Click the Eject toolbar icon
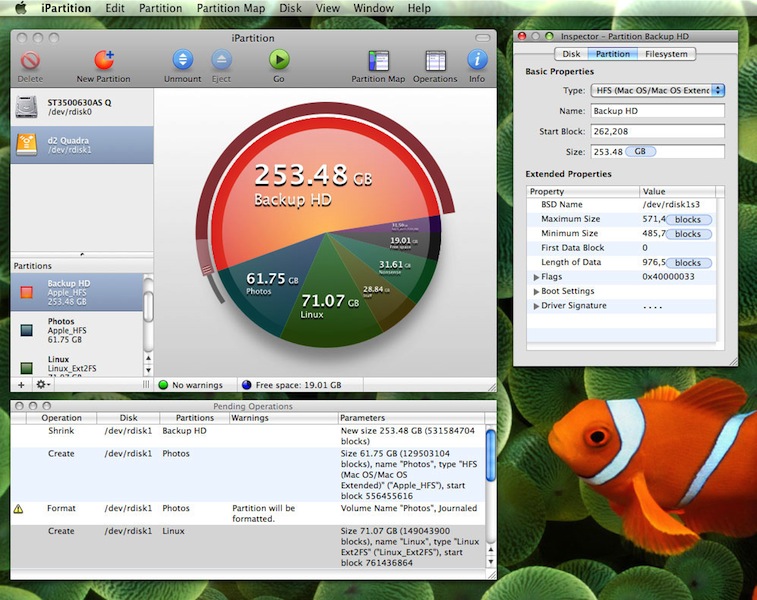 pyautogui.click(x=221, y=61)
